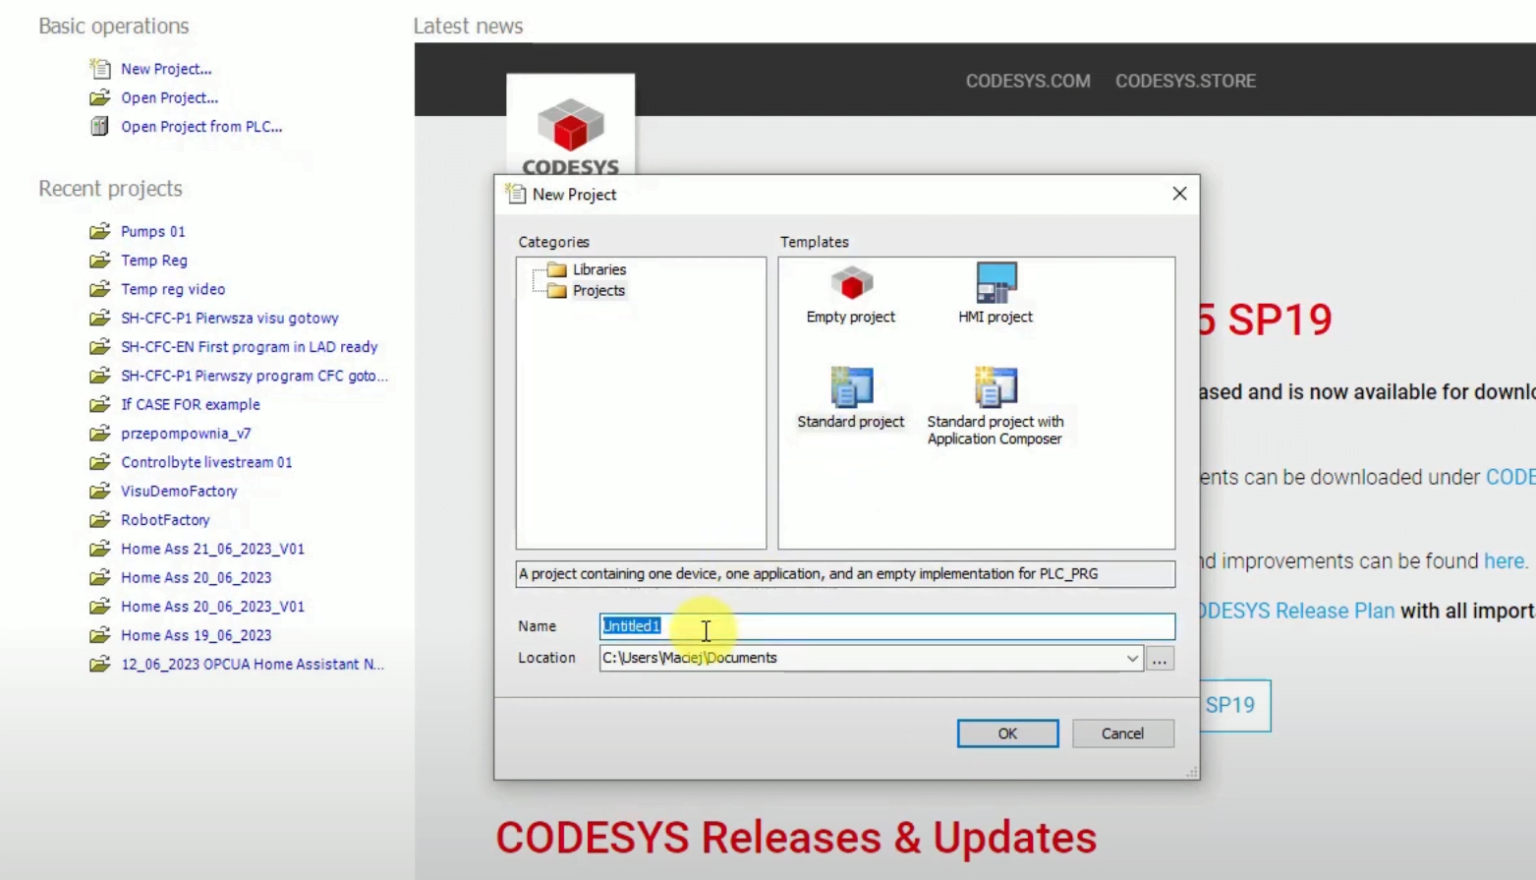Click the project Name input field
1536x880 pixels.
pyautogui.click(x=886, y=626)
